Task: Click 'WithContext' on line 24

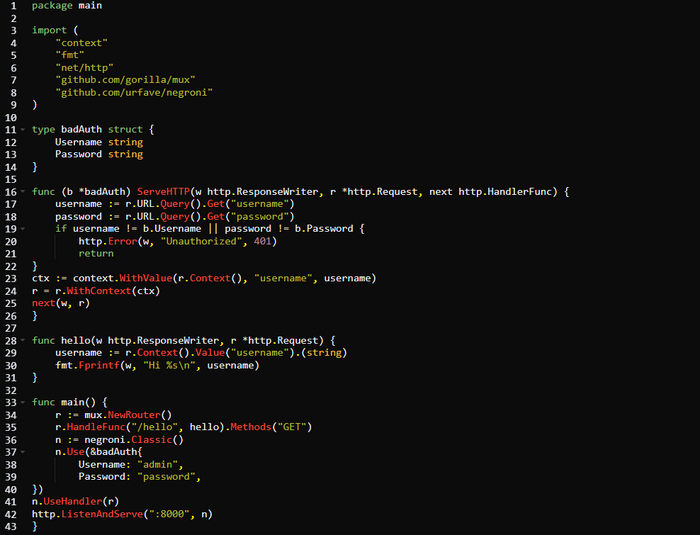Action: [x=99, y=291]
